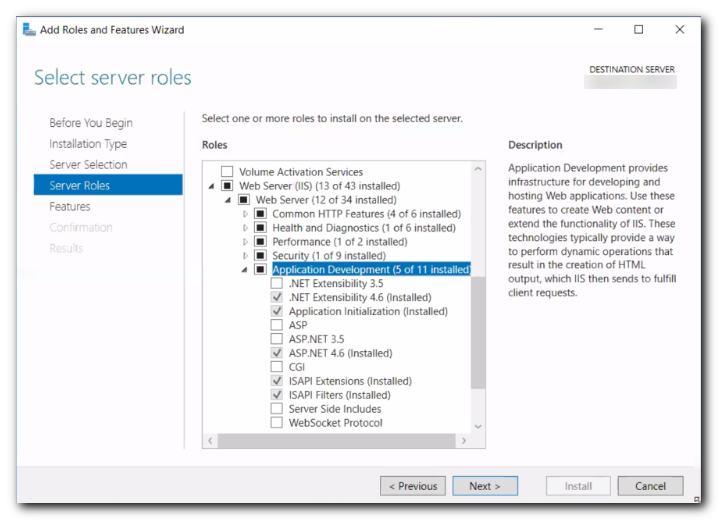
Task: Click the Next button
Action: (485, 486)
